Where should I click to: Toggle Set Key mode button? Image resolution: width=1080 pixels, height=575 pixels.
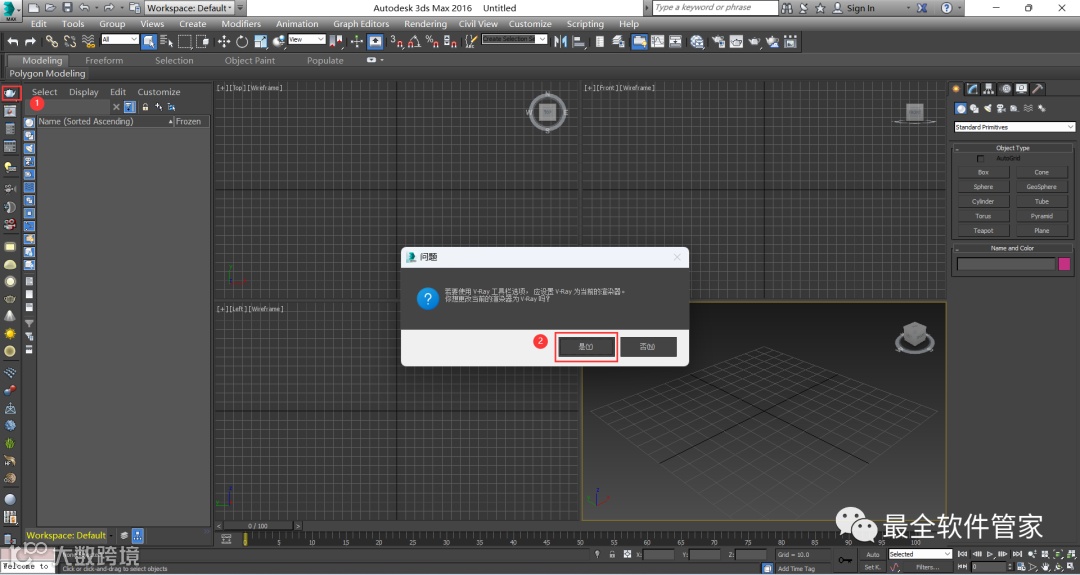[872, 567]
